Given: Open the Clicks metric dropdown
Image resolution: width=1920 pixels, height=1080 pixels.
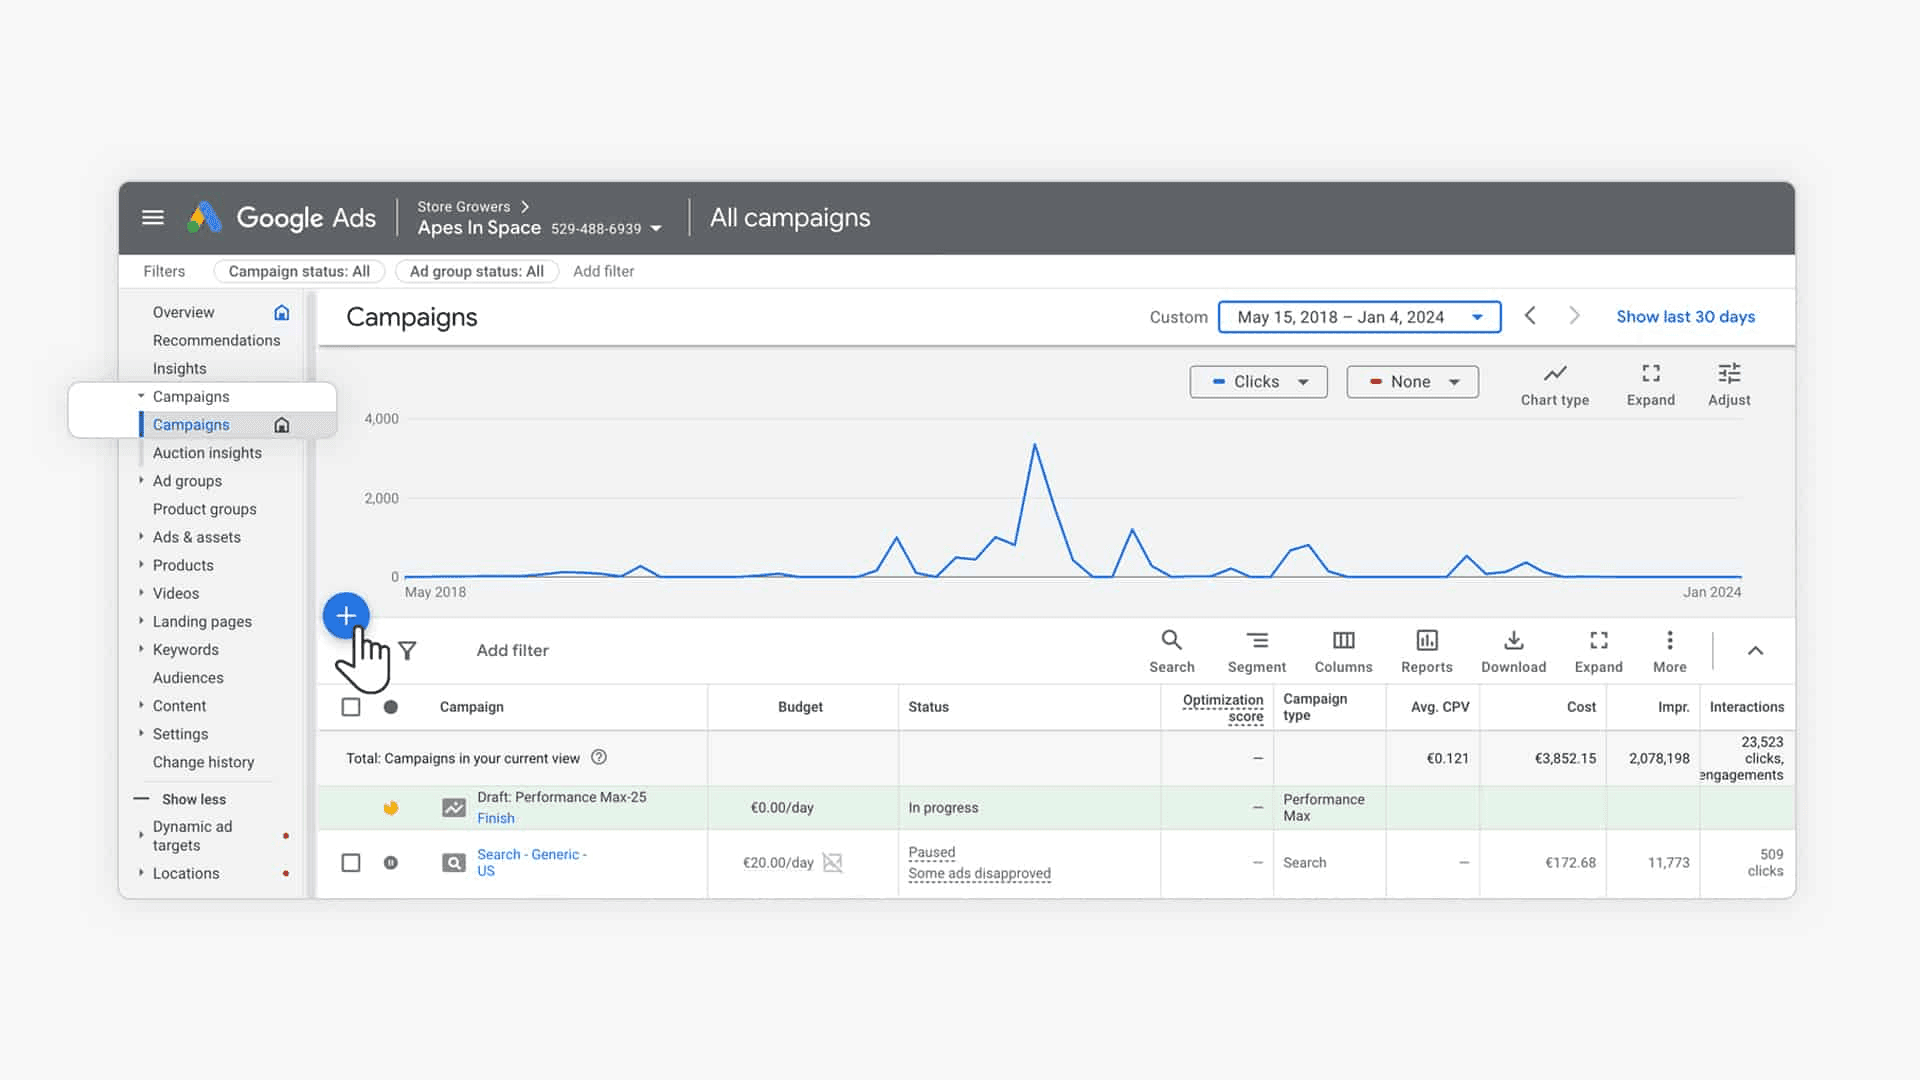Looking at the screenshot, I should [x=1258, y=382].
